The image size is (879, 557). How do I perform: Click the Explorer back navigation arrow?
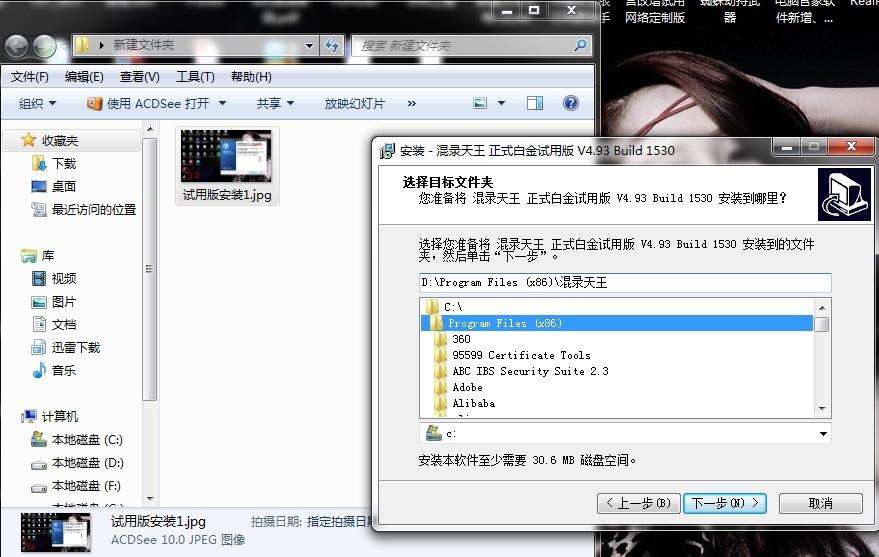click(16, 46)
